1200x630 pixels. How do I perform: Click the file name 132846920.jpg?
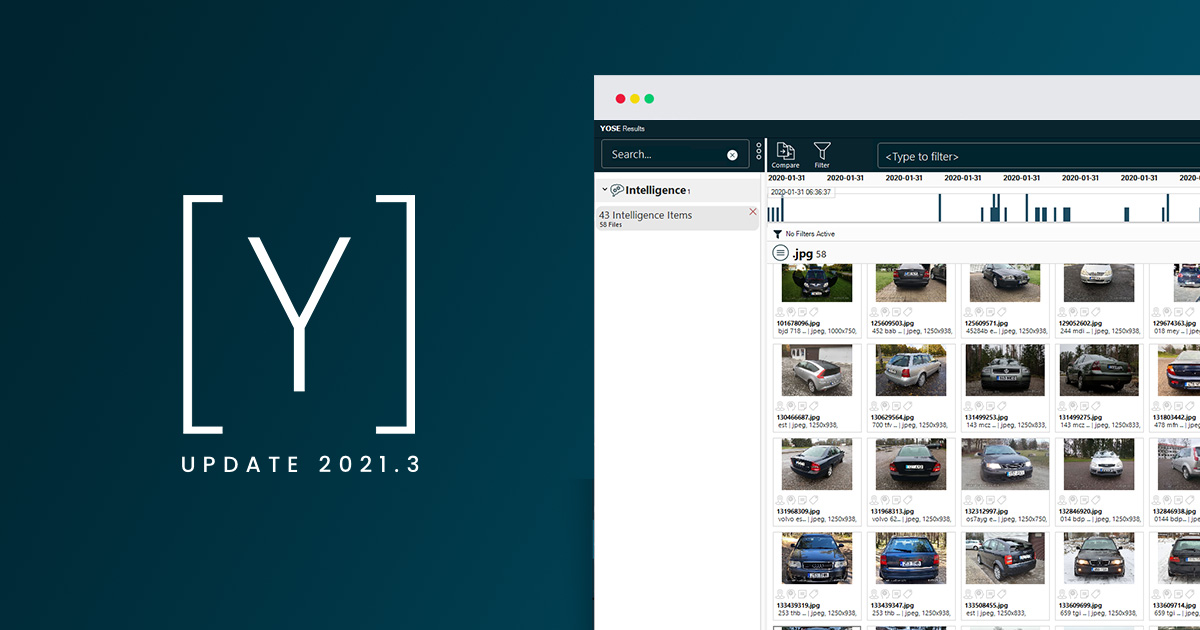click(x=1081, y=511)
